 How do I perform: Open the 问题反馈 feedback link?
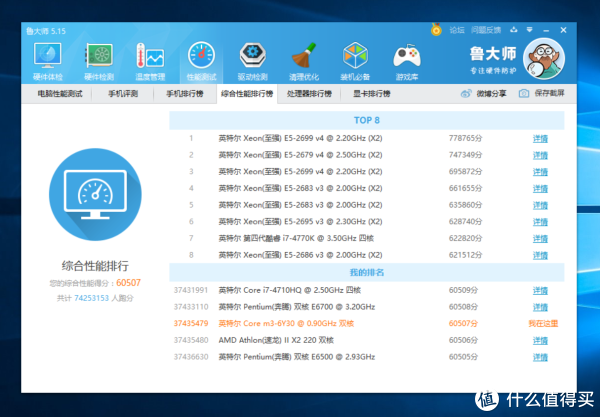point(486,30)
